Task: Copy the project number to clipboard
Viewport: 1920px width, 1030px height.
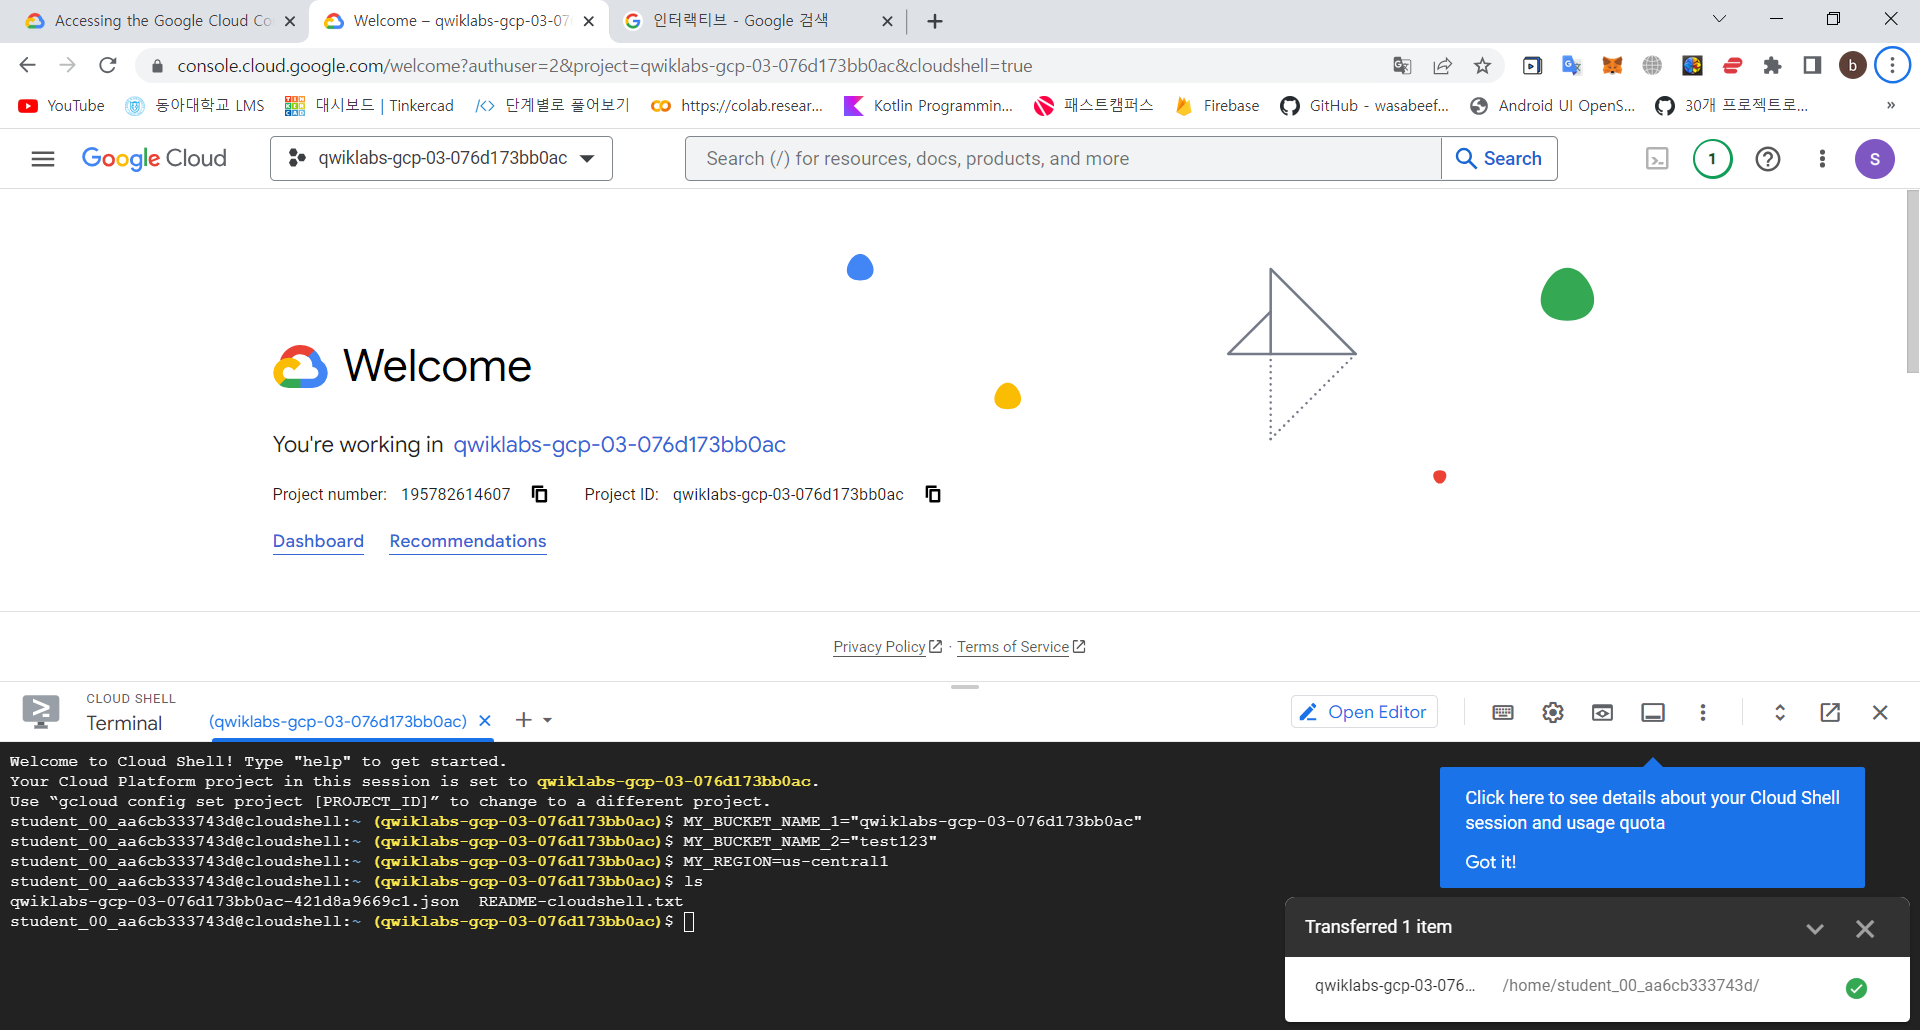Action: 540,494
